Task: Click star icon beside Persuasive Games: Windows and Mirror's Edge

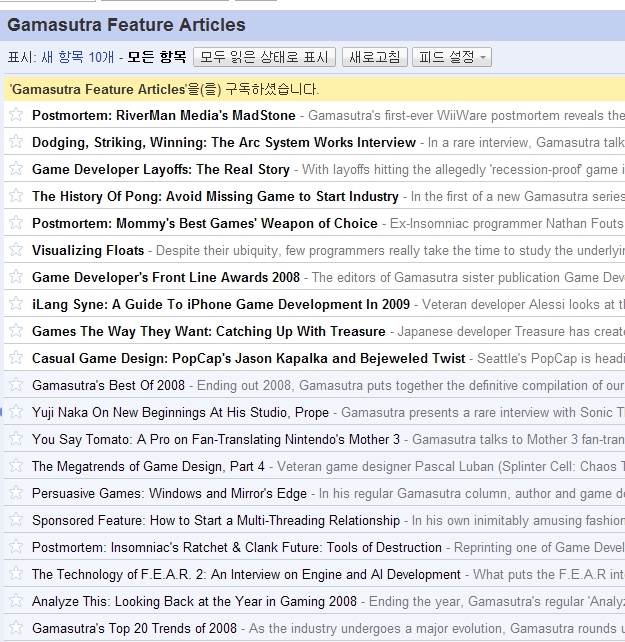Action: point(16,493)
